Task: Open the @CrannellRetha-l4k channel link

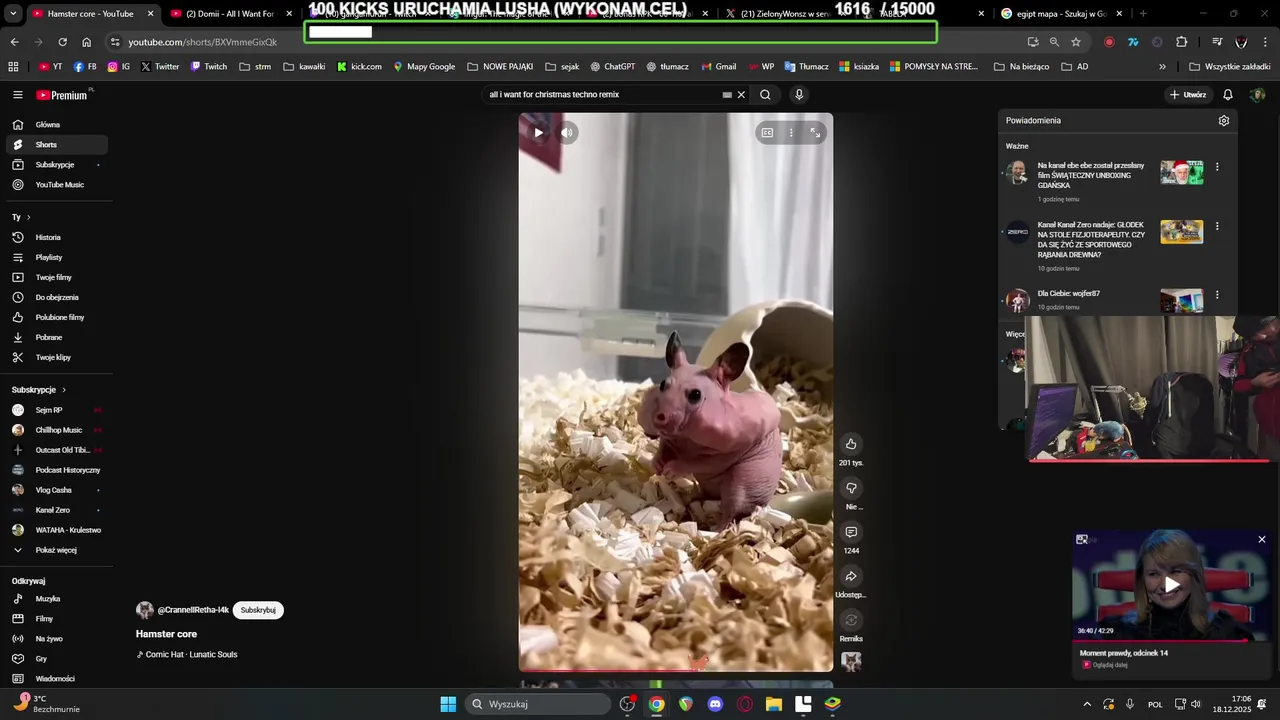Action: point(193,610)
